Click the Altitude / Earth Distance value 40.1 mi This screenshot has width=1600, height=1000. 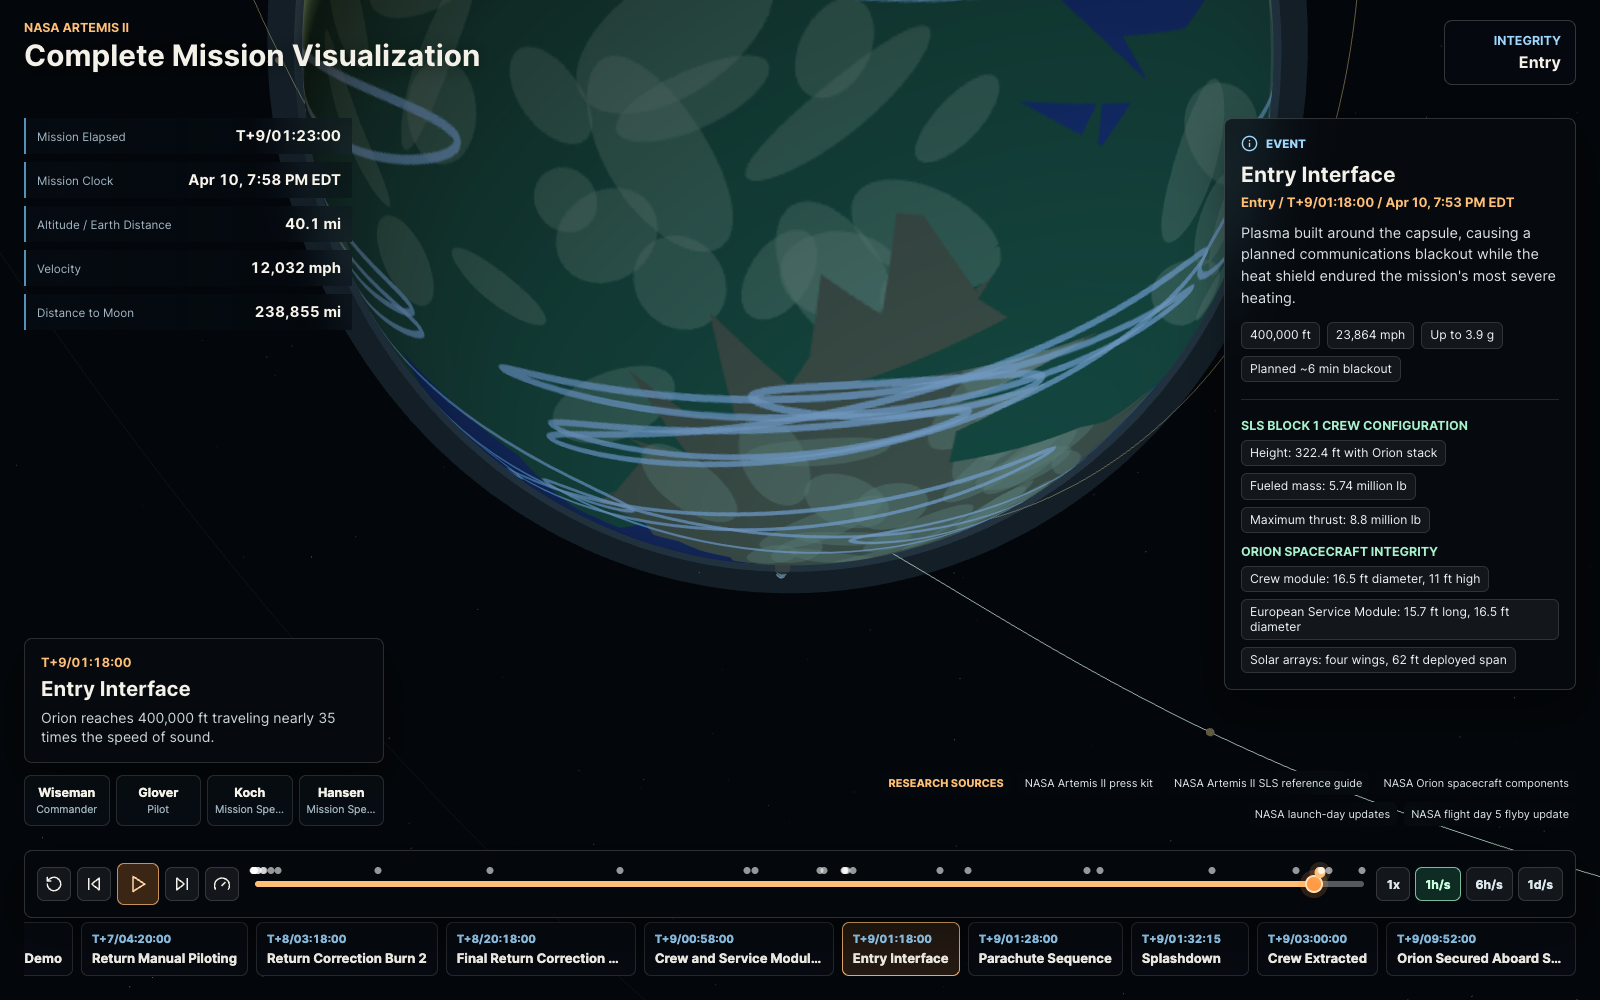[x=313, y=224]
